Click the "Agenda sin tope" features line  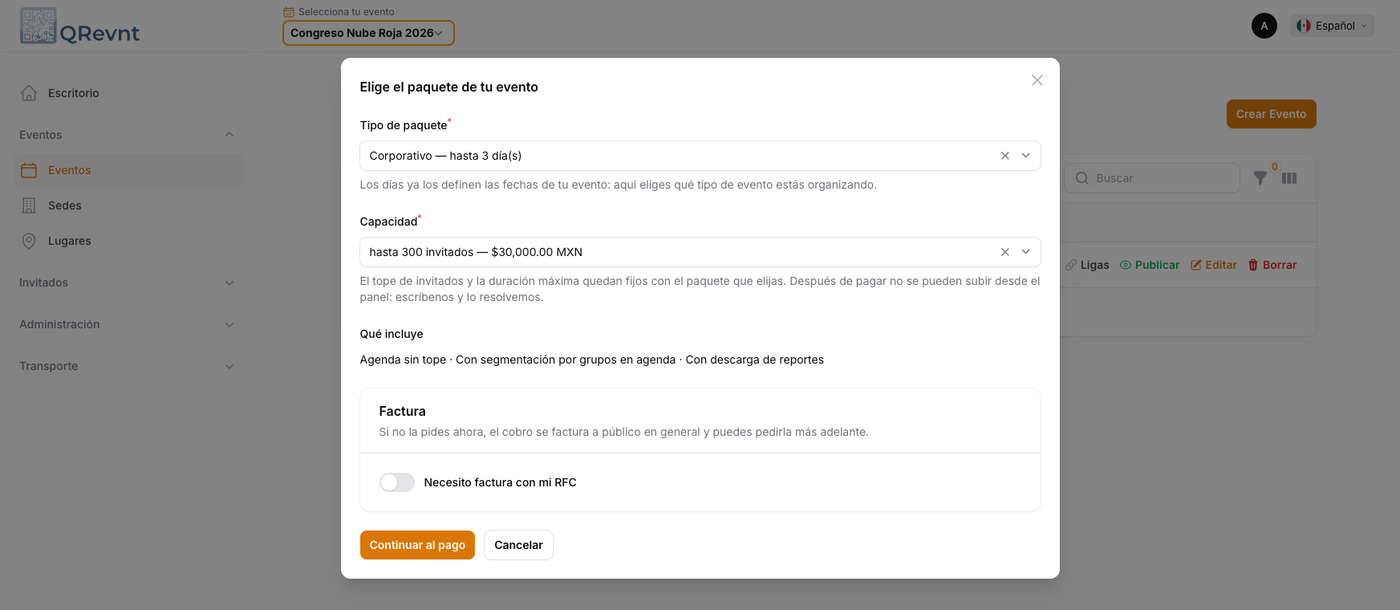pyautogui.click(x=592, y=360)
